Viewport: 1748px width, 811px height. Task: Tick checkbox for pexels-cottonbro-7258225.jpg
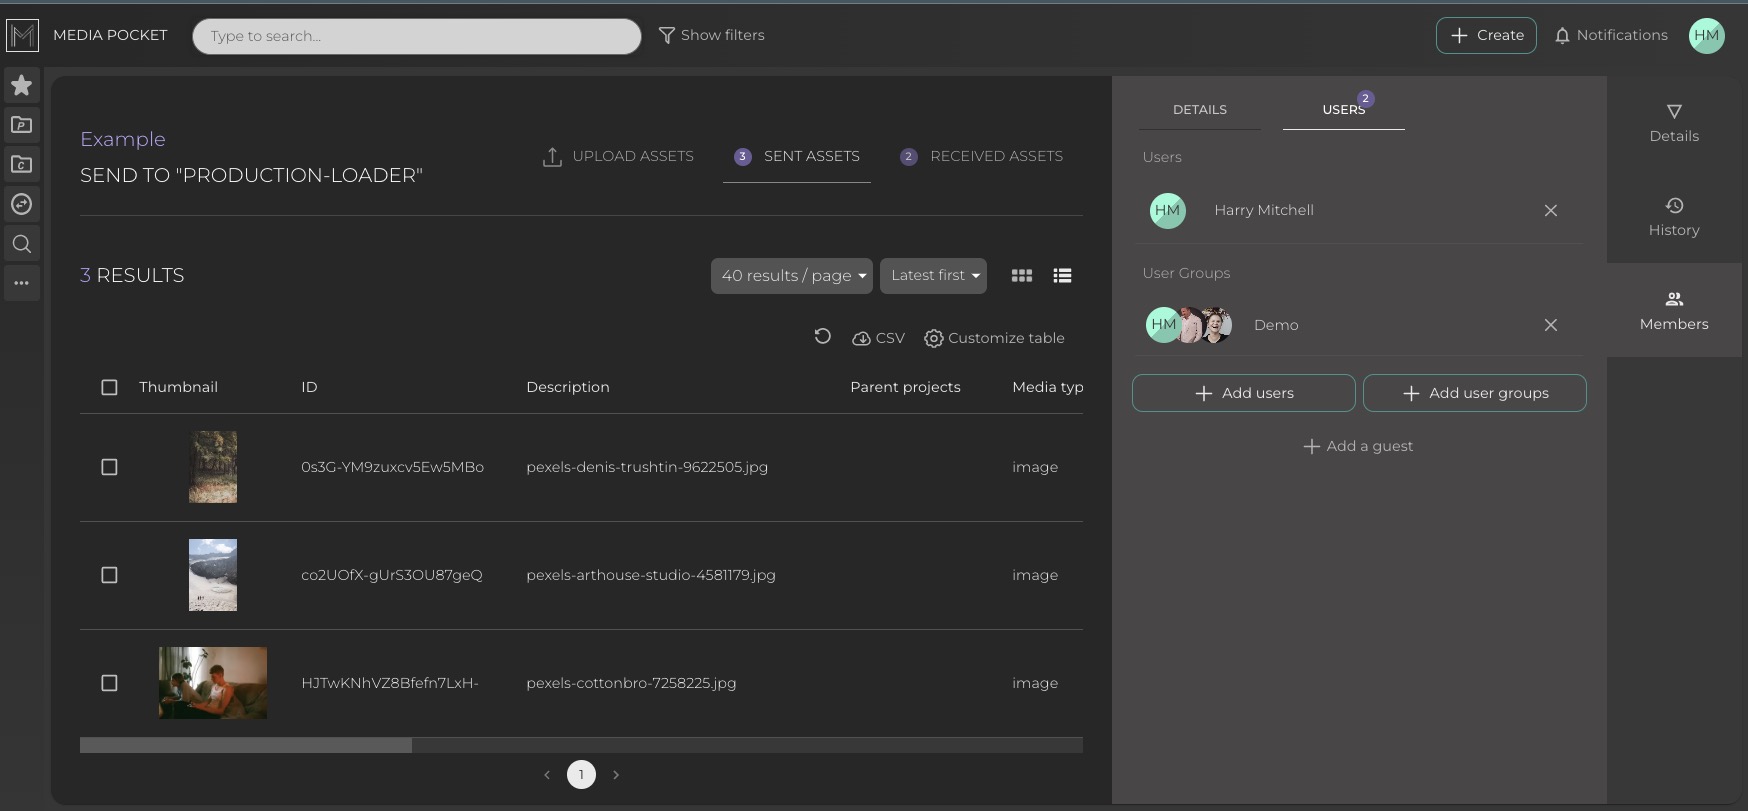[x=110, y=683]
